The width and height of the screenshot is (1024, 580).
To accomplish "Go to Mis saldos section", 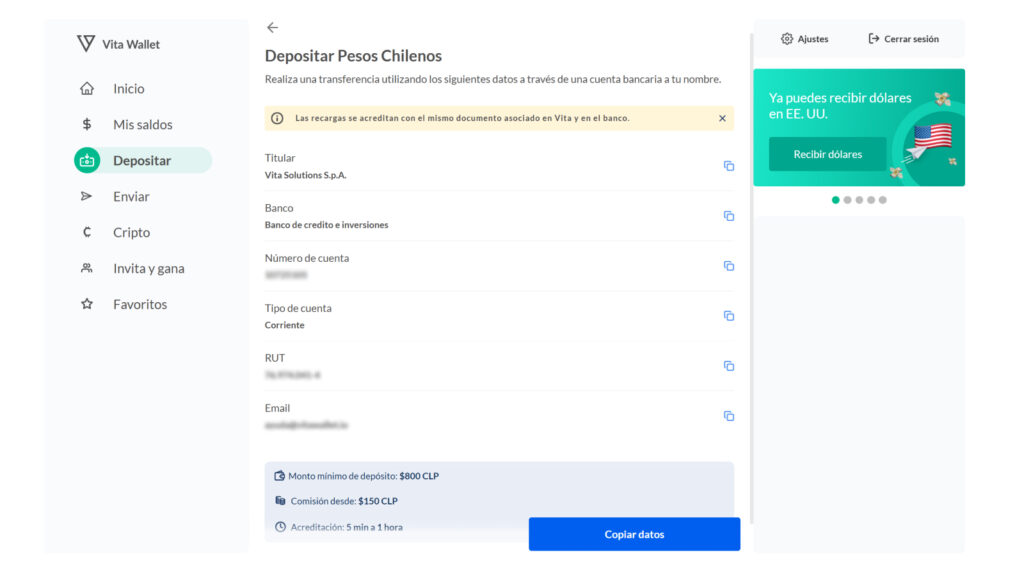I will coord(142,125).
